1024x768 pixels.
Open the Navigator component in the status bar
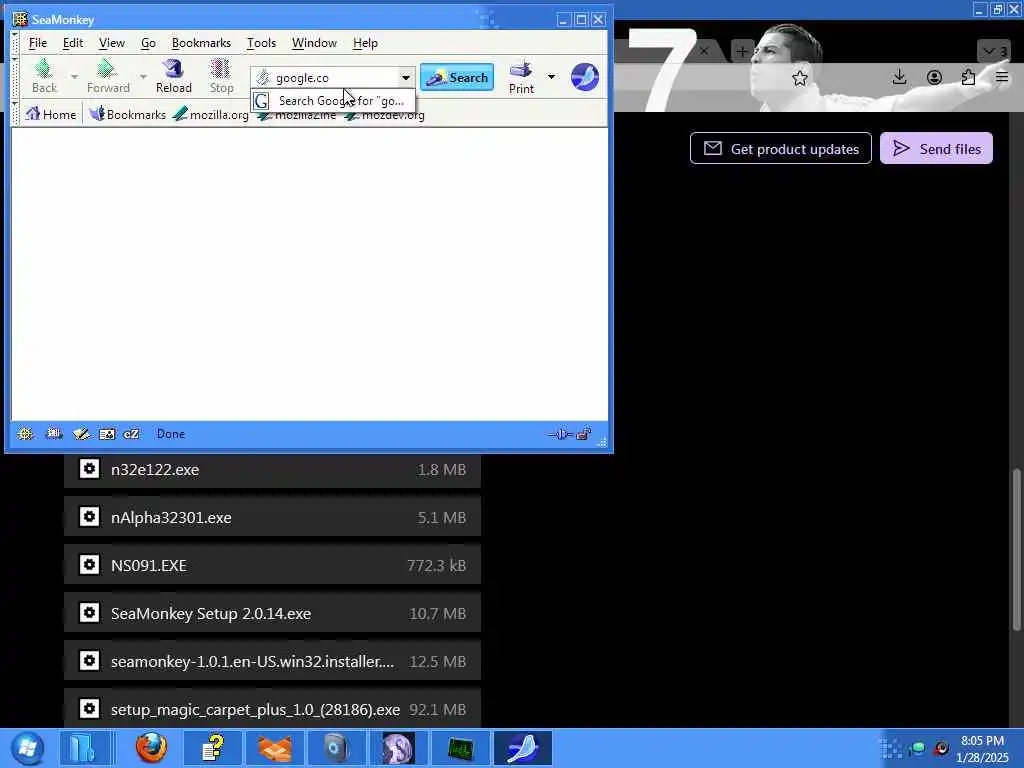click(25, 434)
